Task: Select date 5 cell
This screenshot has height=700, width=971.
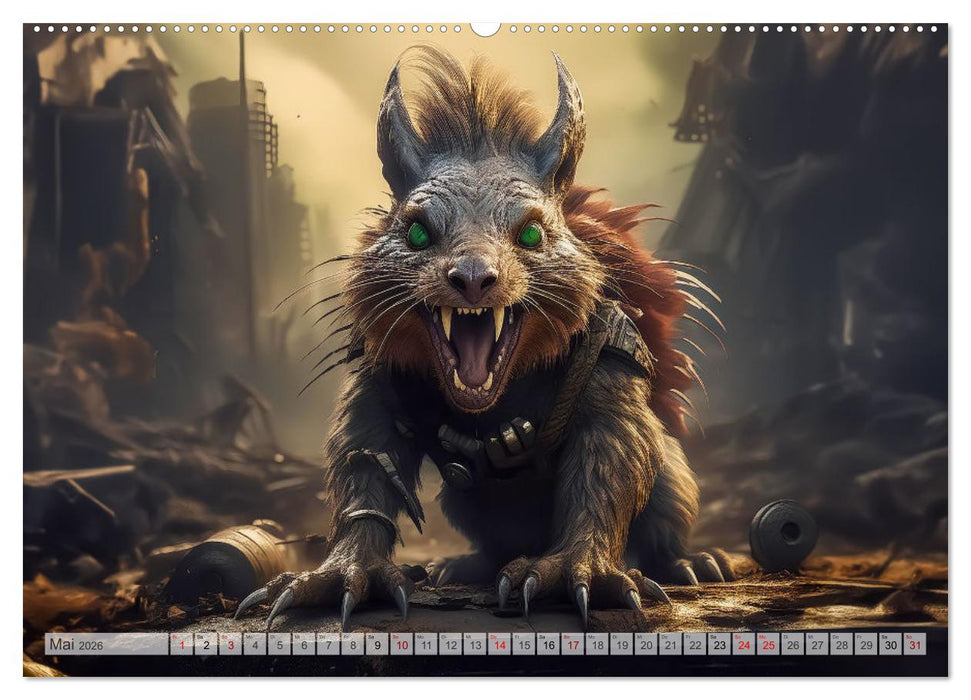Action: (x=282, y=645)
